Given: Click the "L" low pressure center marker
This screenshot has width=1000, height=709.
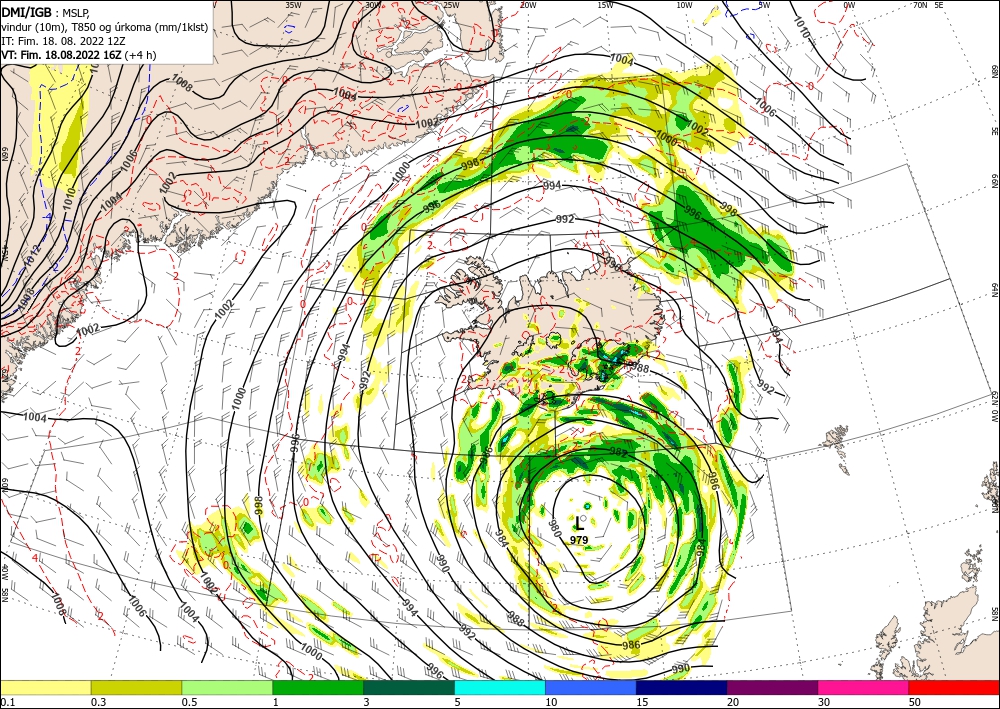Looking at the screenshot, I should (x=579, y=524).
